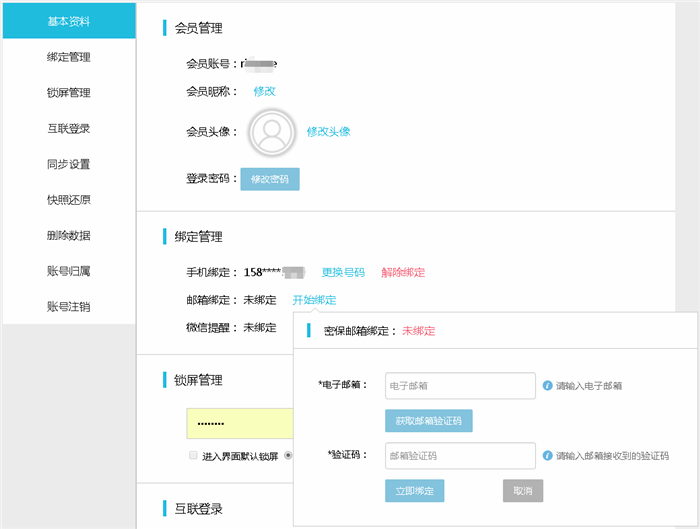
Task: Click the 电子邮箱 input field
Action: (460, 385)
